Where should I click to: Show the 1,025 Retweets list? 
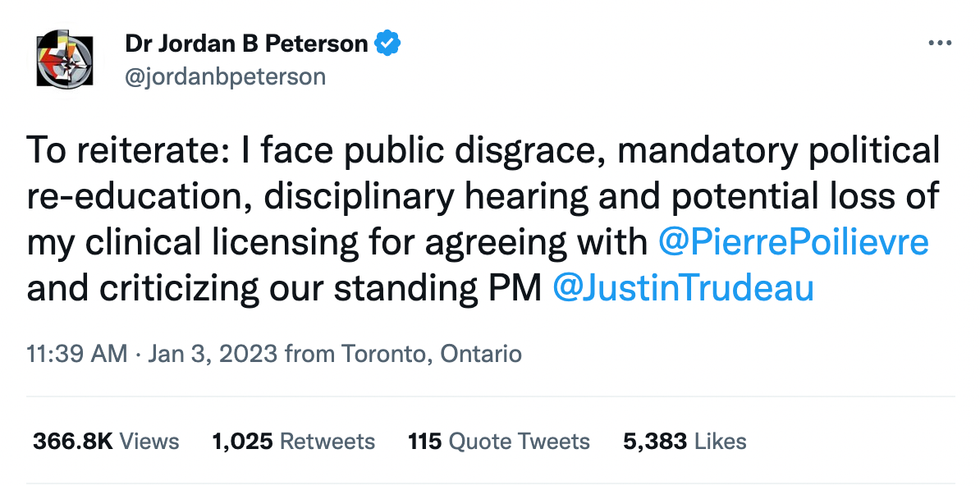[x=294, y=441]
